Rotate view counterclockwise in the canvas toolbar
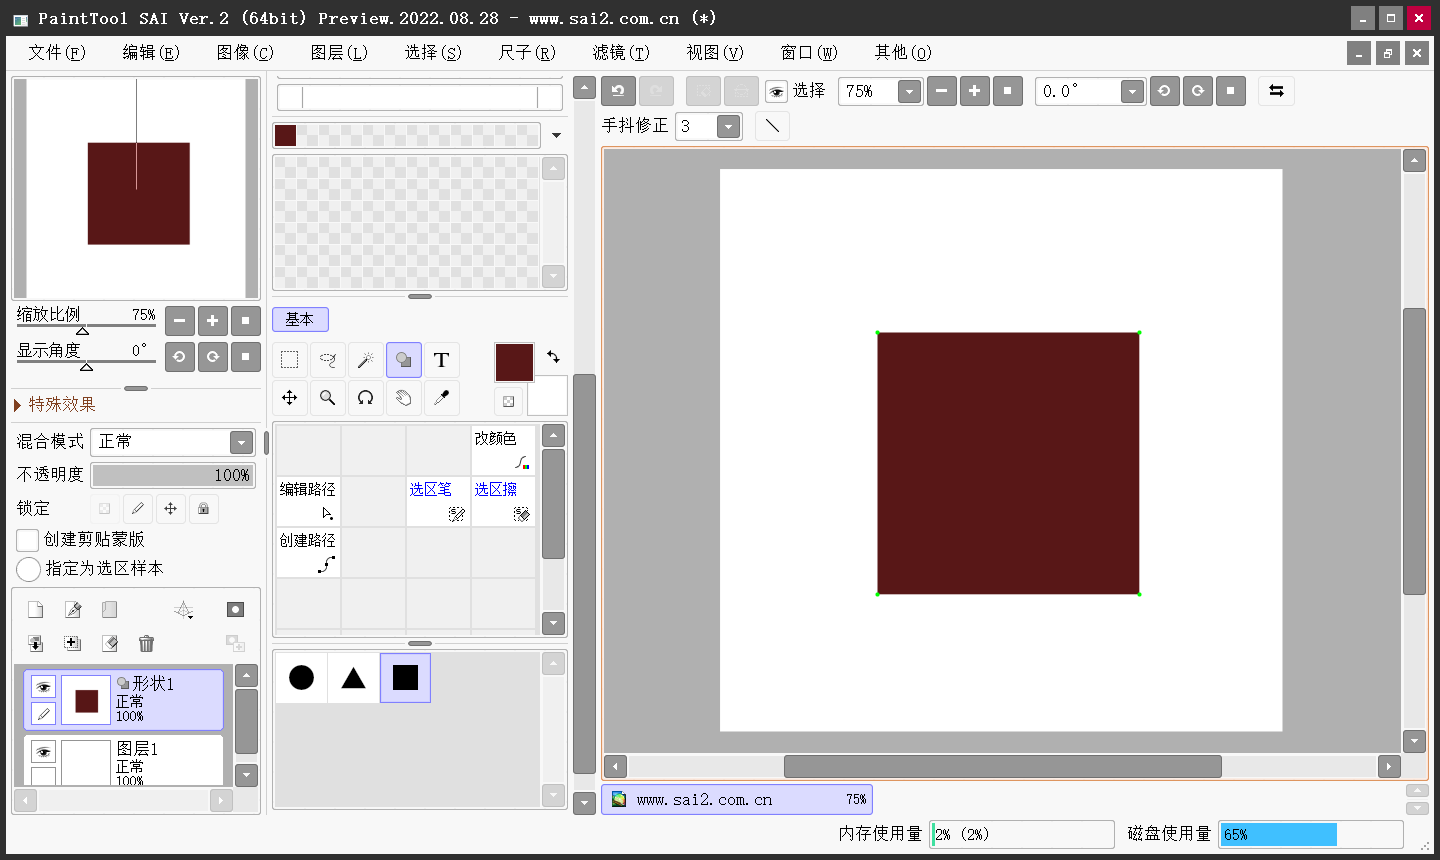Viewport: 1440px width, 860px height. (1164, 91)
